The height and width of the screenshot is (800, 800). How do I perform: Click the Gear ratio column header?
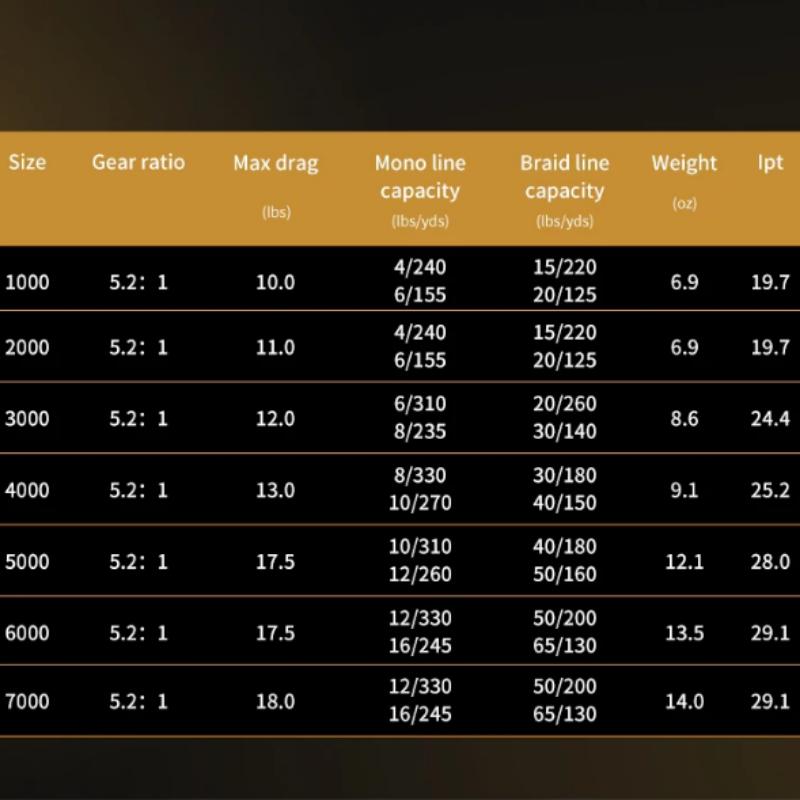138,162
